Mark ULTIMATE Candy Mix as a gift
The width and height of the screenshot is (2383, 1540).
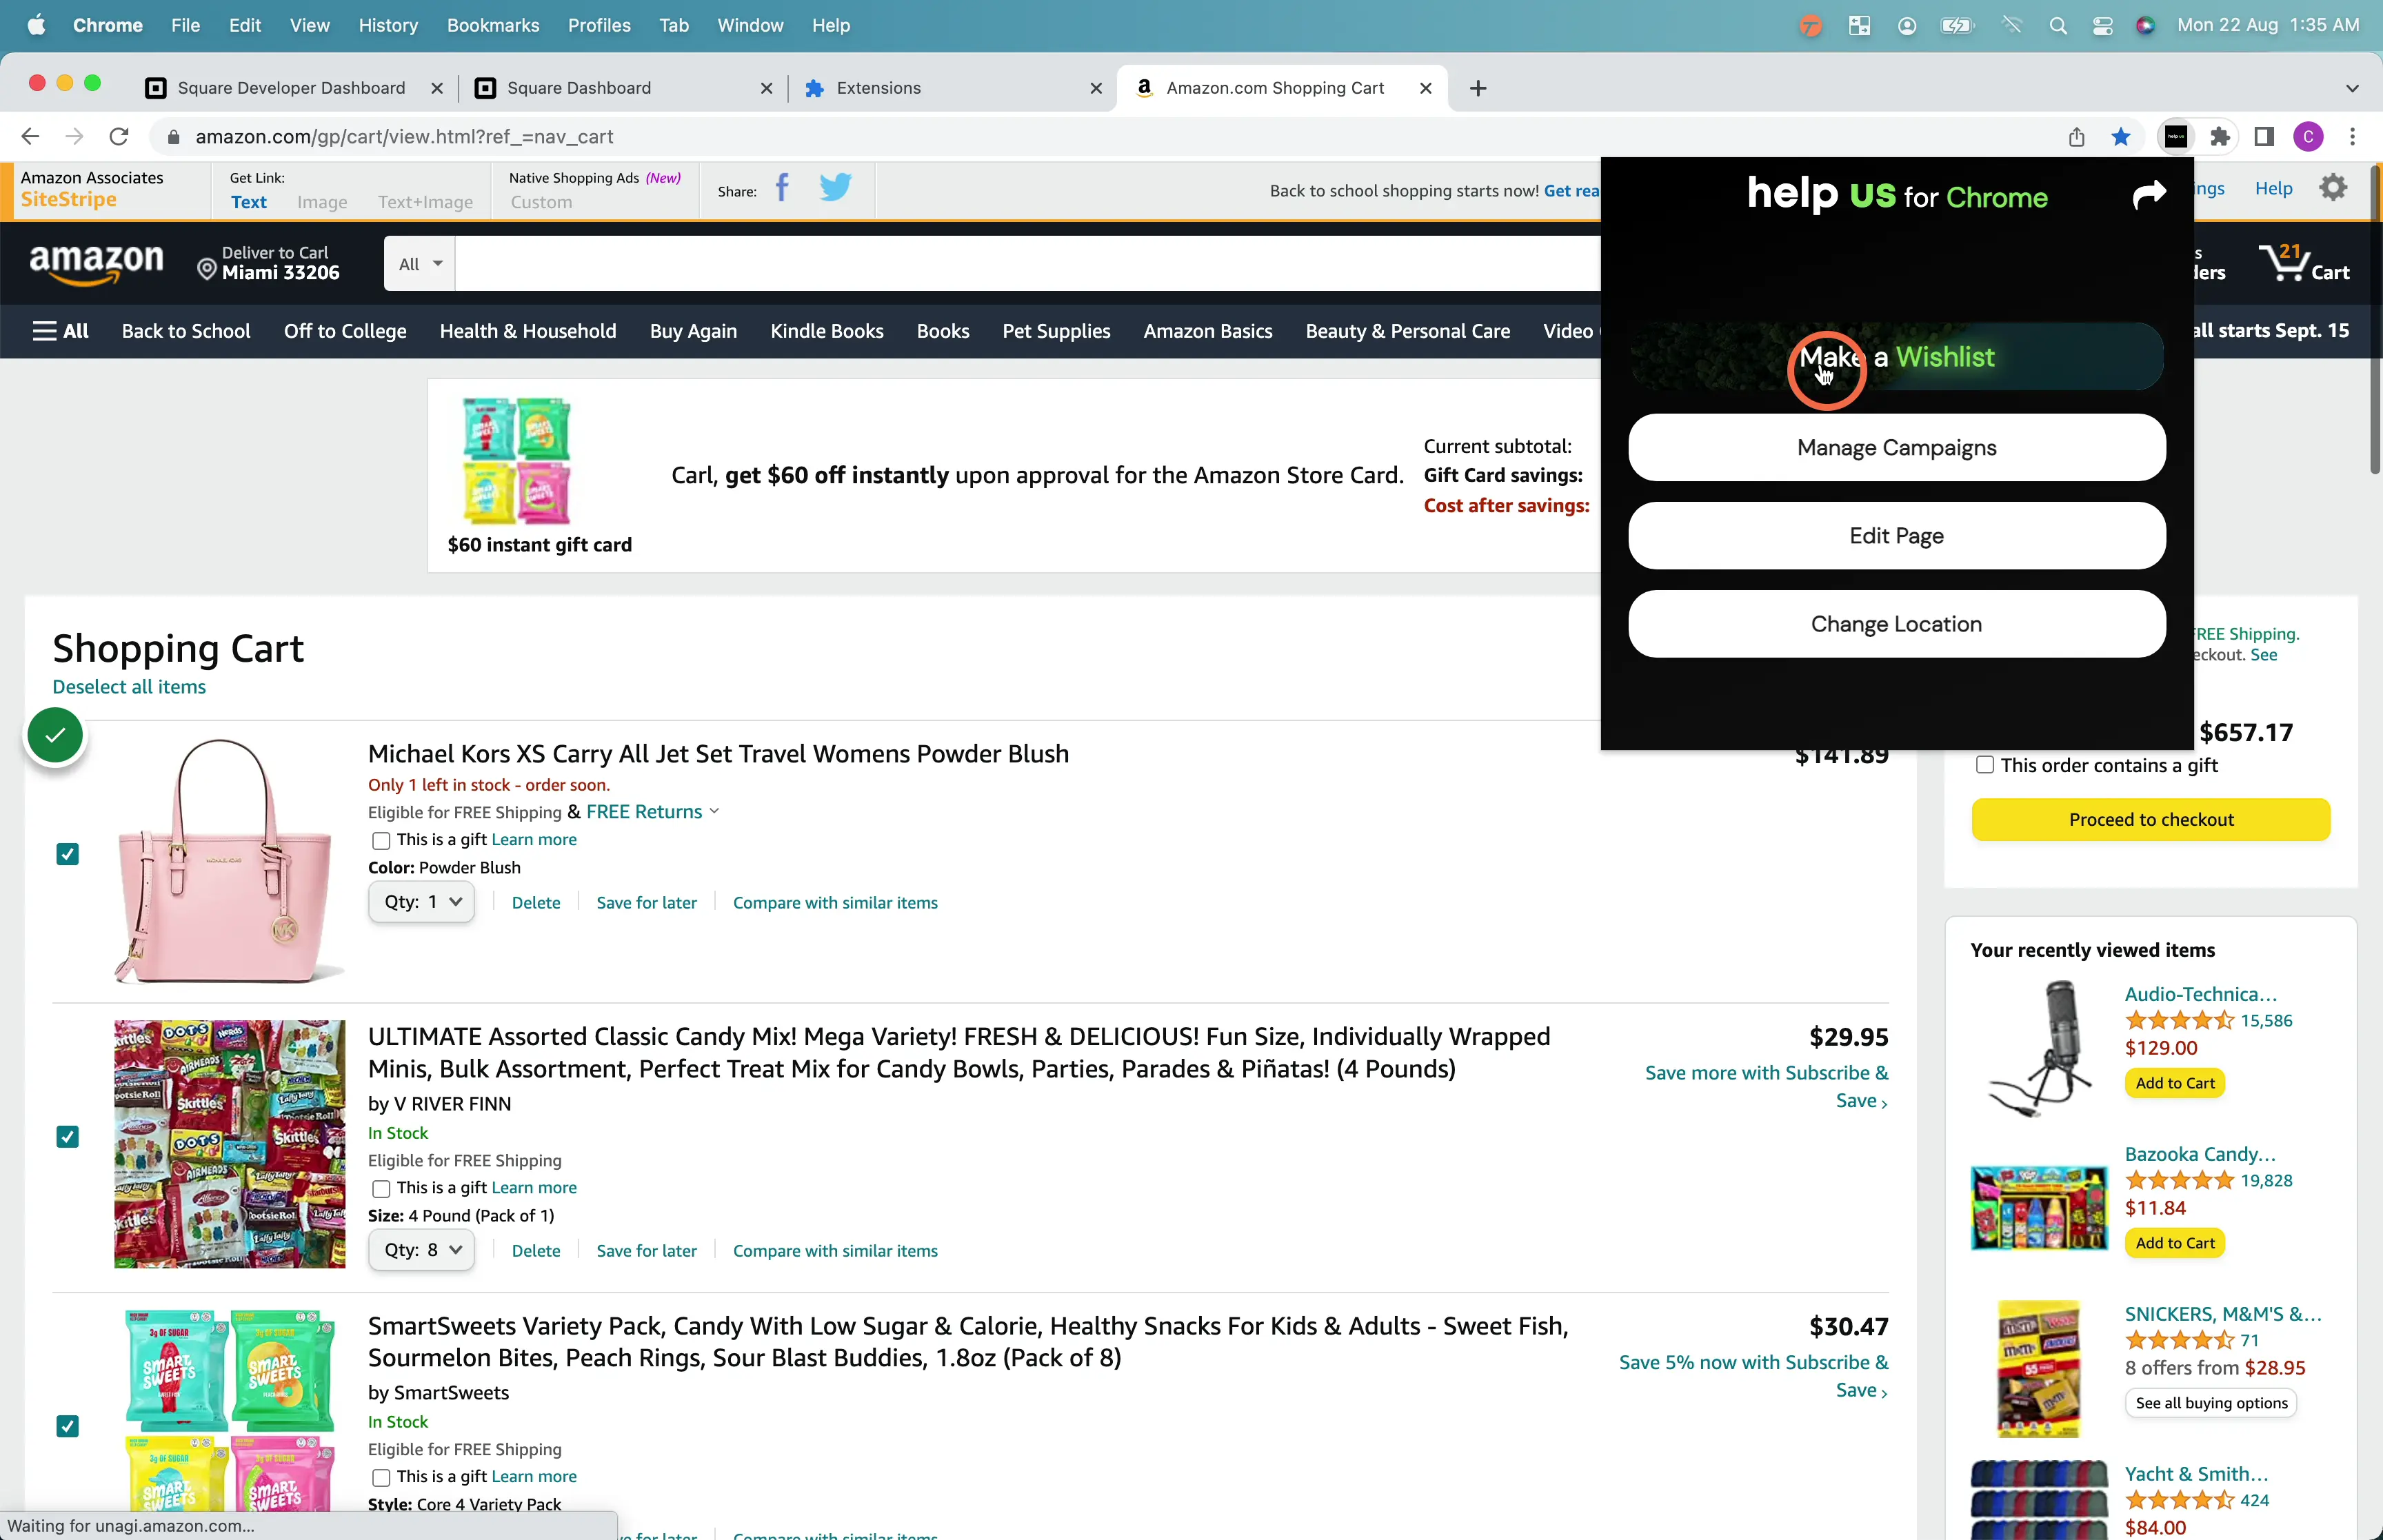pyautogui.click(x=380, y=1189)
